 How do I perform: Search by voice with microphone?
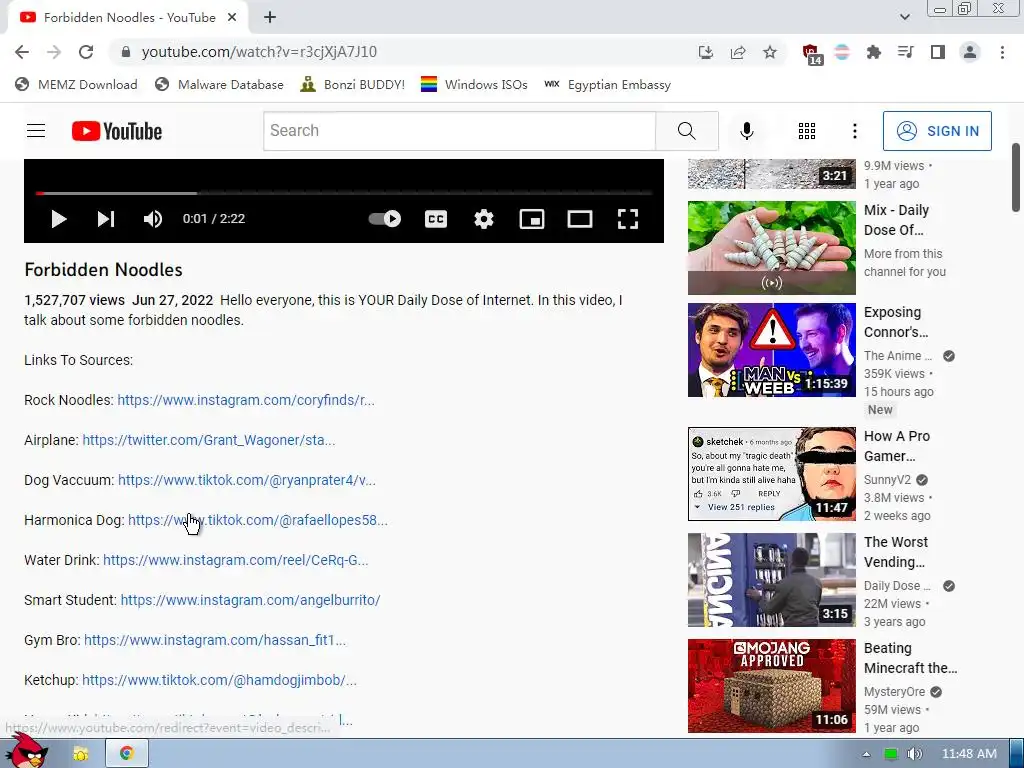[x=746, y=131]
